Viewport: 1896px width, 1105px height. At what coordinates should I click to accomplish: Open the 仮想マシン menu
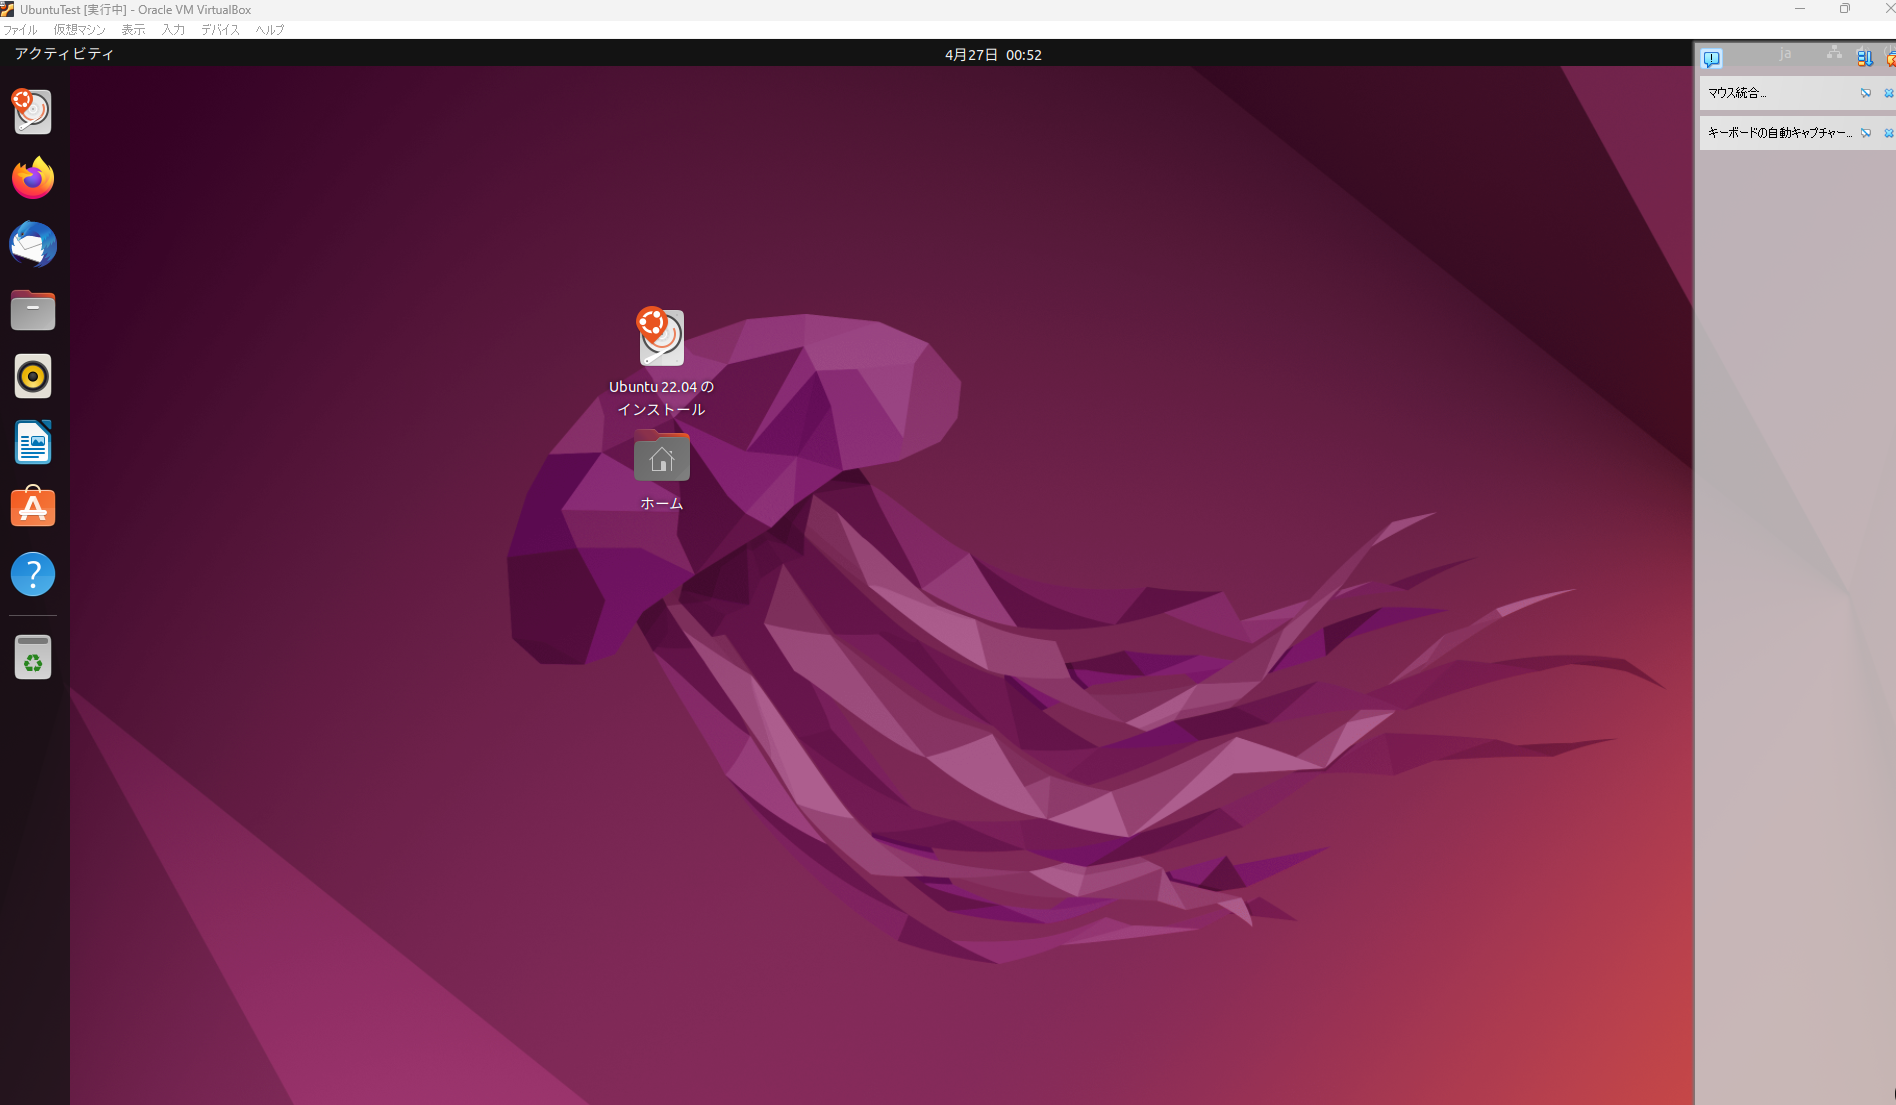pyautogui.click(x=79, y=29)
